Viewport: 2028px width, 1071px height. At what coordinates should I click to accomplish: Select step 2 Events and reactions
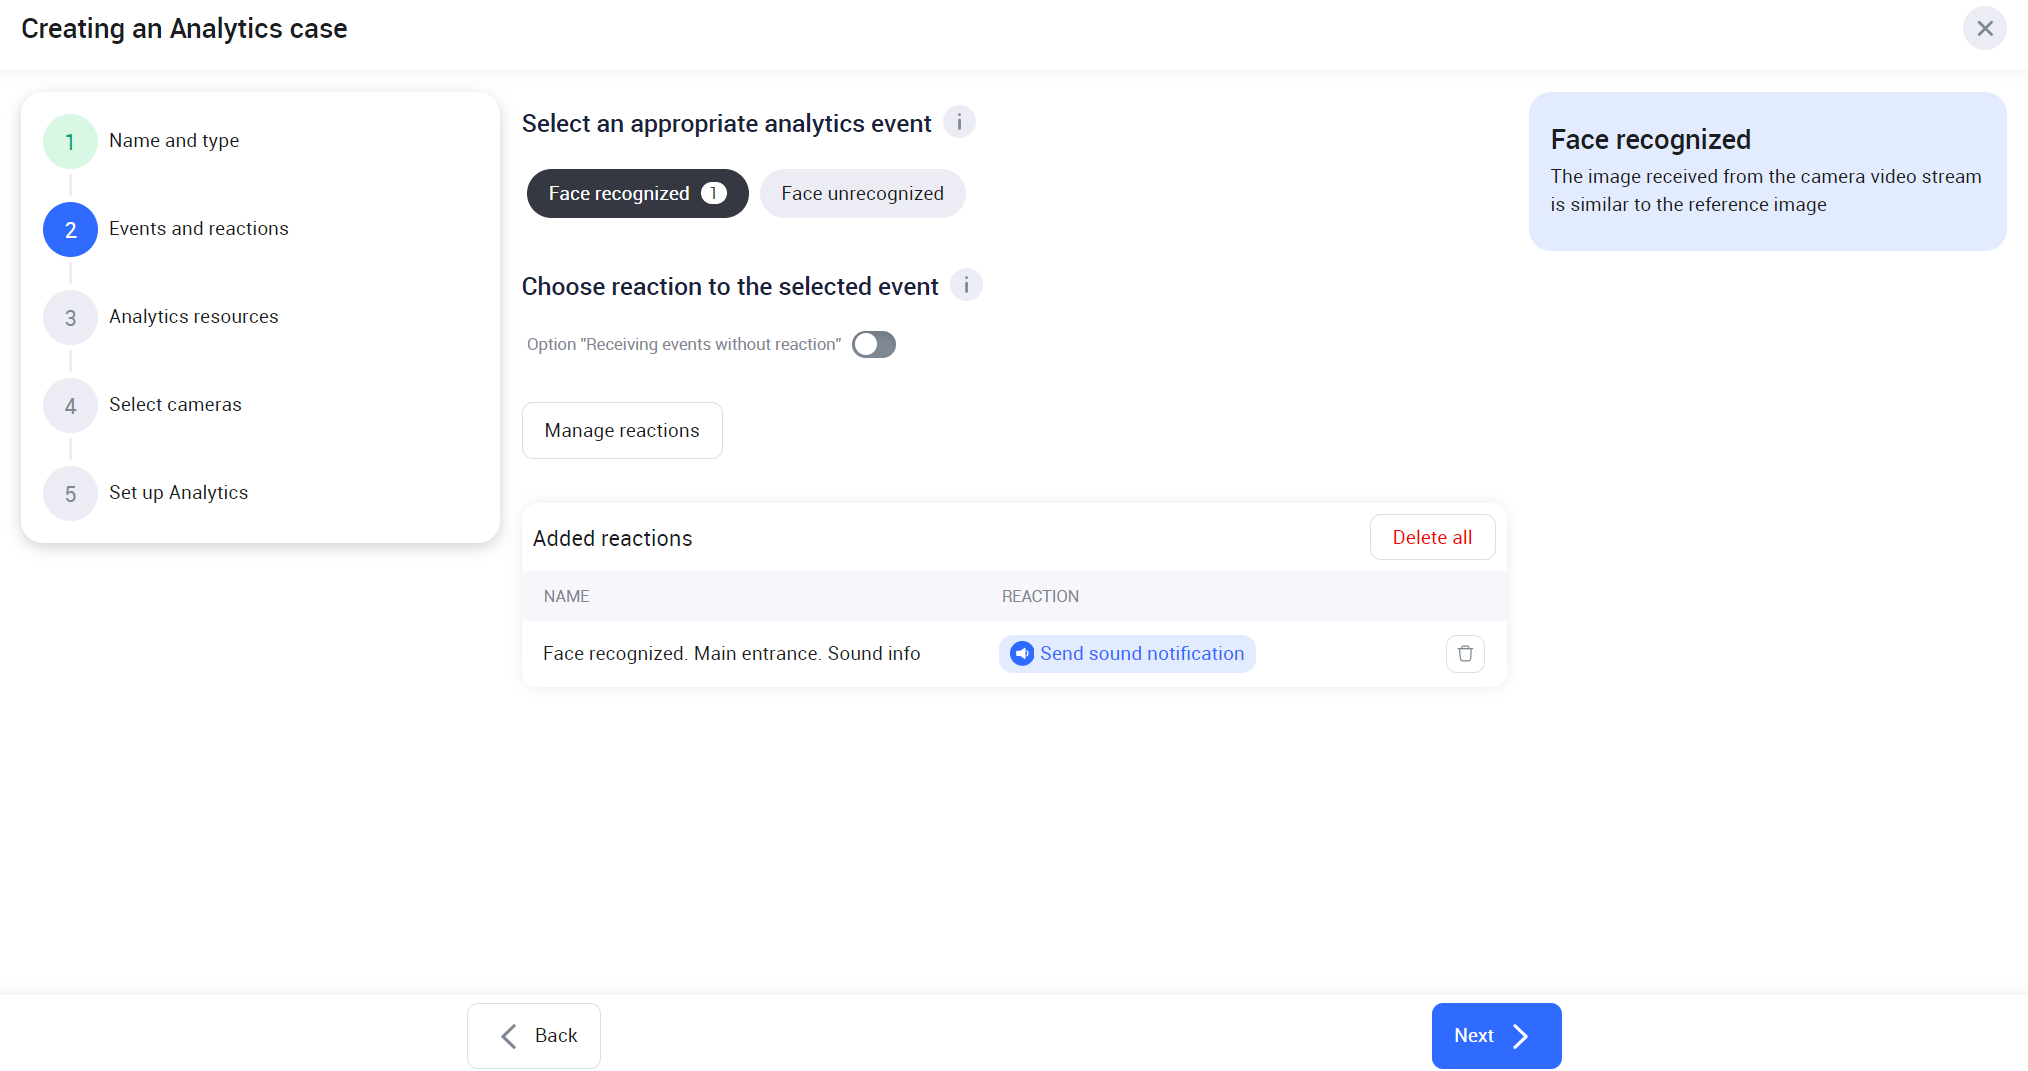coord(198,229)
